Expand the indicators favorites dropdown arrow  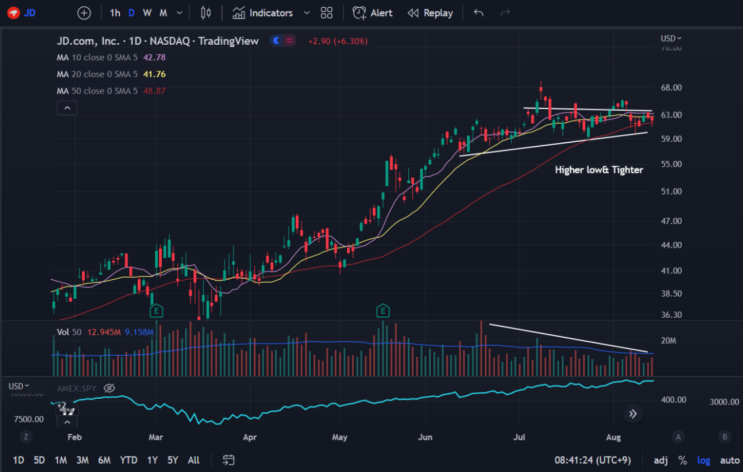pos(307,13)
